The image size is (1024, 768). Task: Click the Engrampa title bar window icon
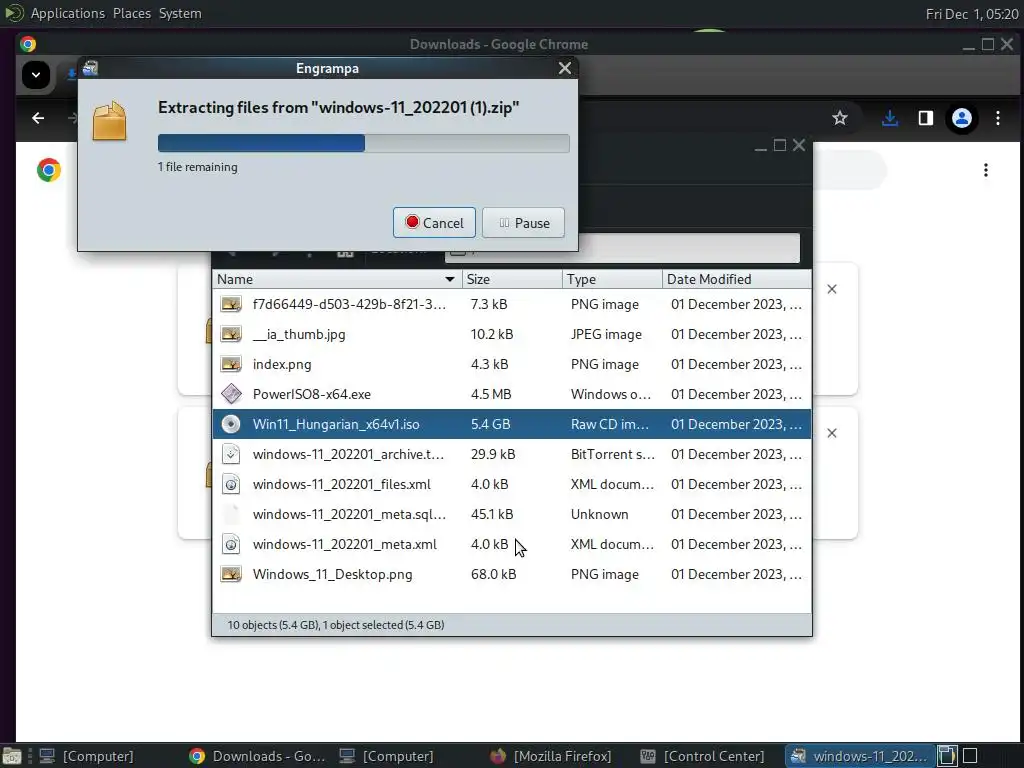tap(90, 68)
